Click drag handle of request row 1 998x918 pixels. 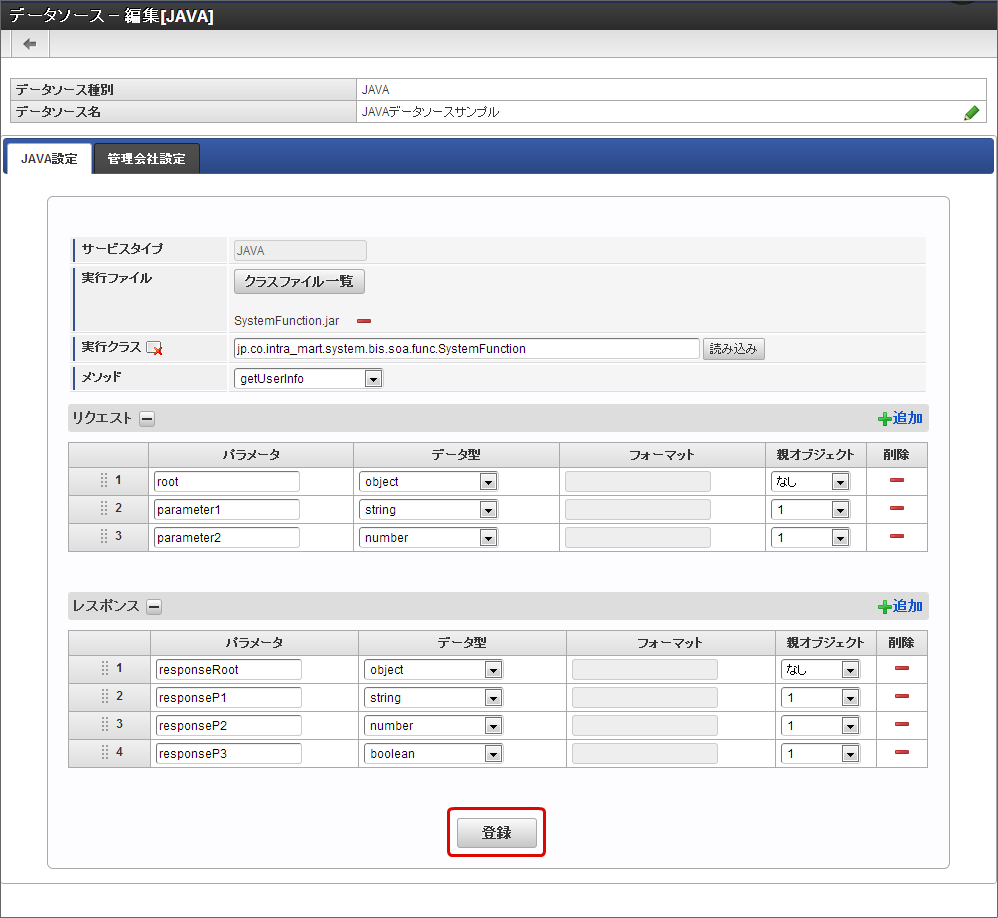coord(104,481)
